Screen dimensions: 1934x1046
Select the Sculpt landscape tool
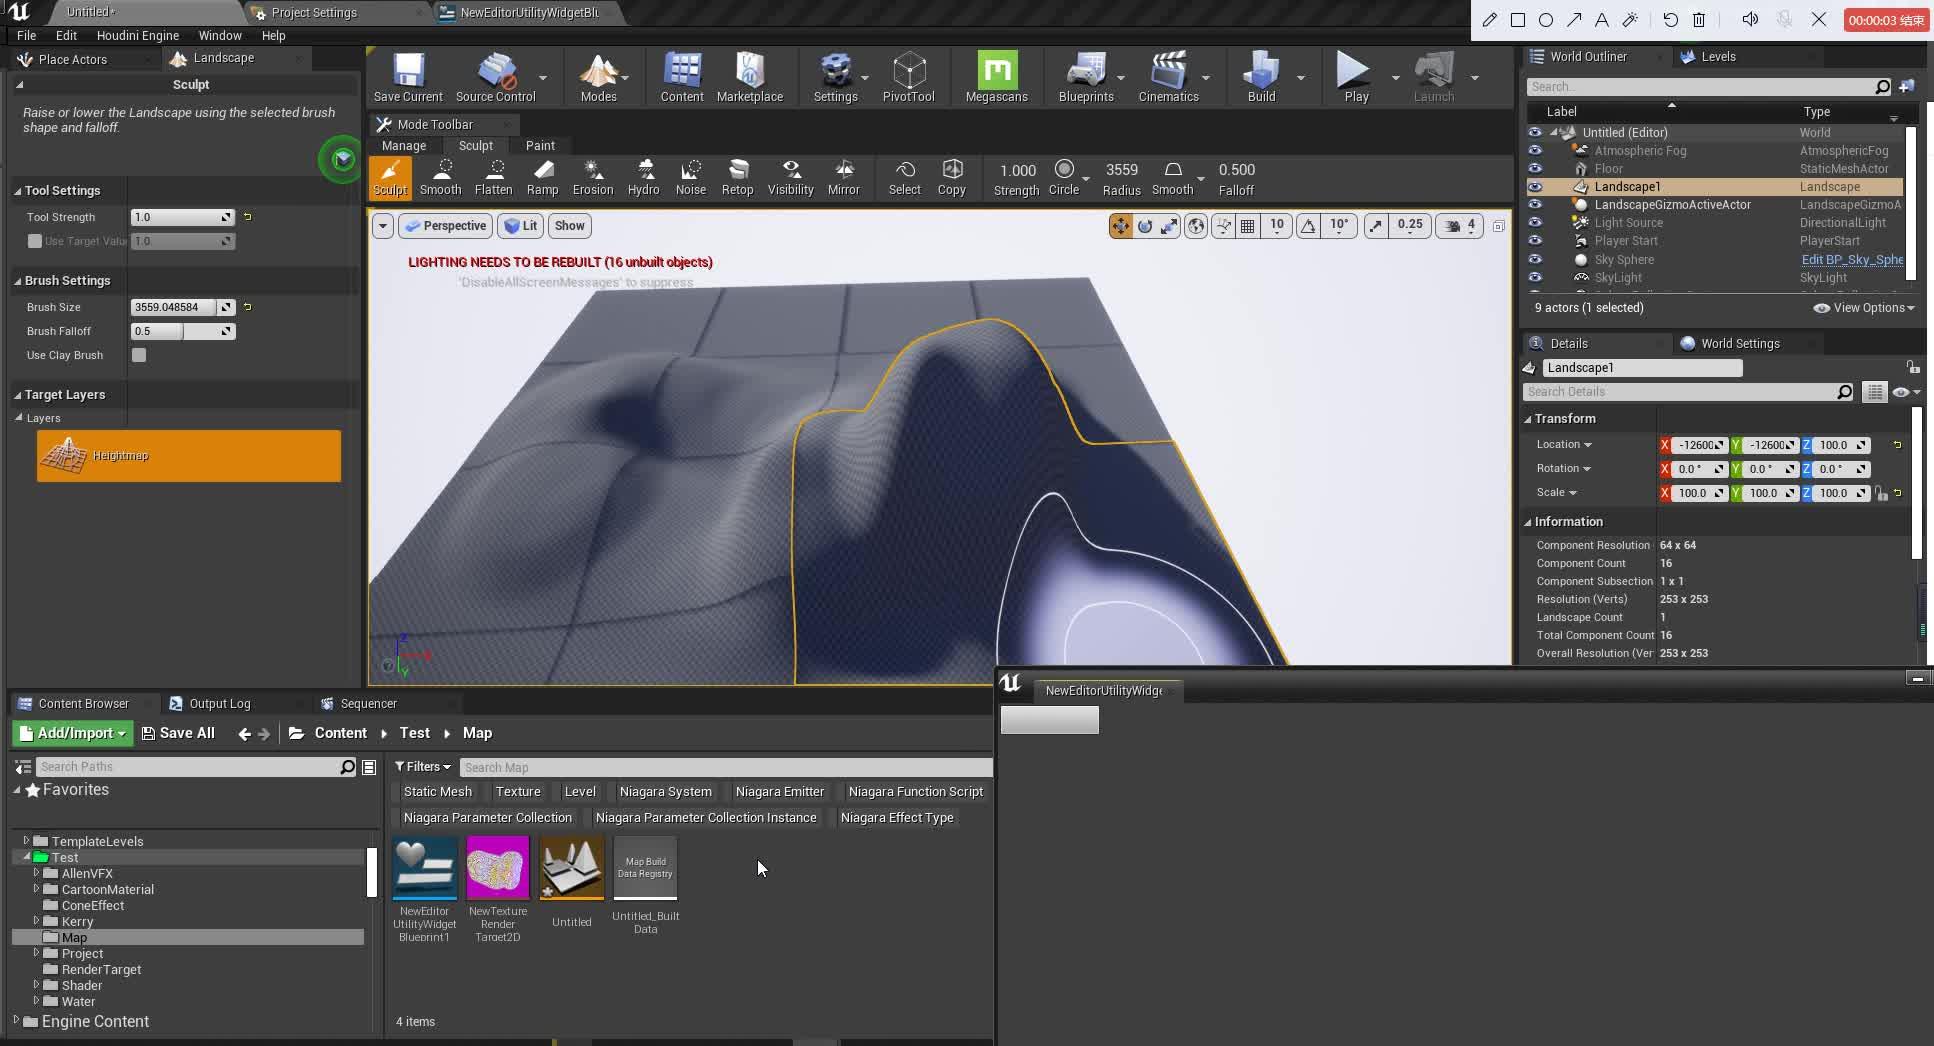click(x=390, y=177)
